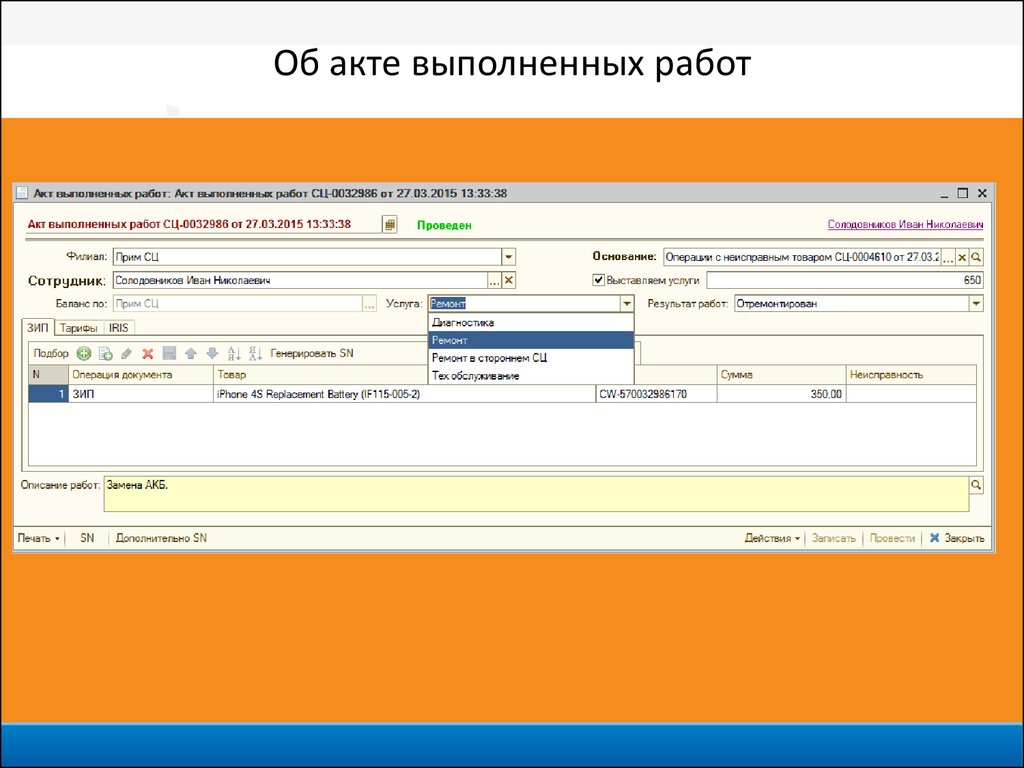Click the Записать button
Image resolution: width=1024 pixels, height=768 pixels.
pos(833,538)
